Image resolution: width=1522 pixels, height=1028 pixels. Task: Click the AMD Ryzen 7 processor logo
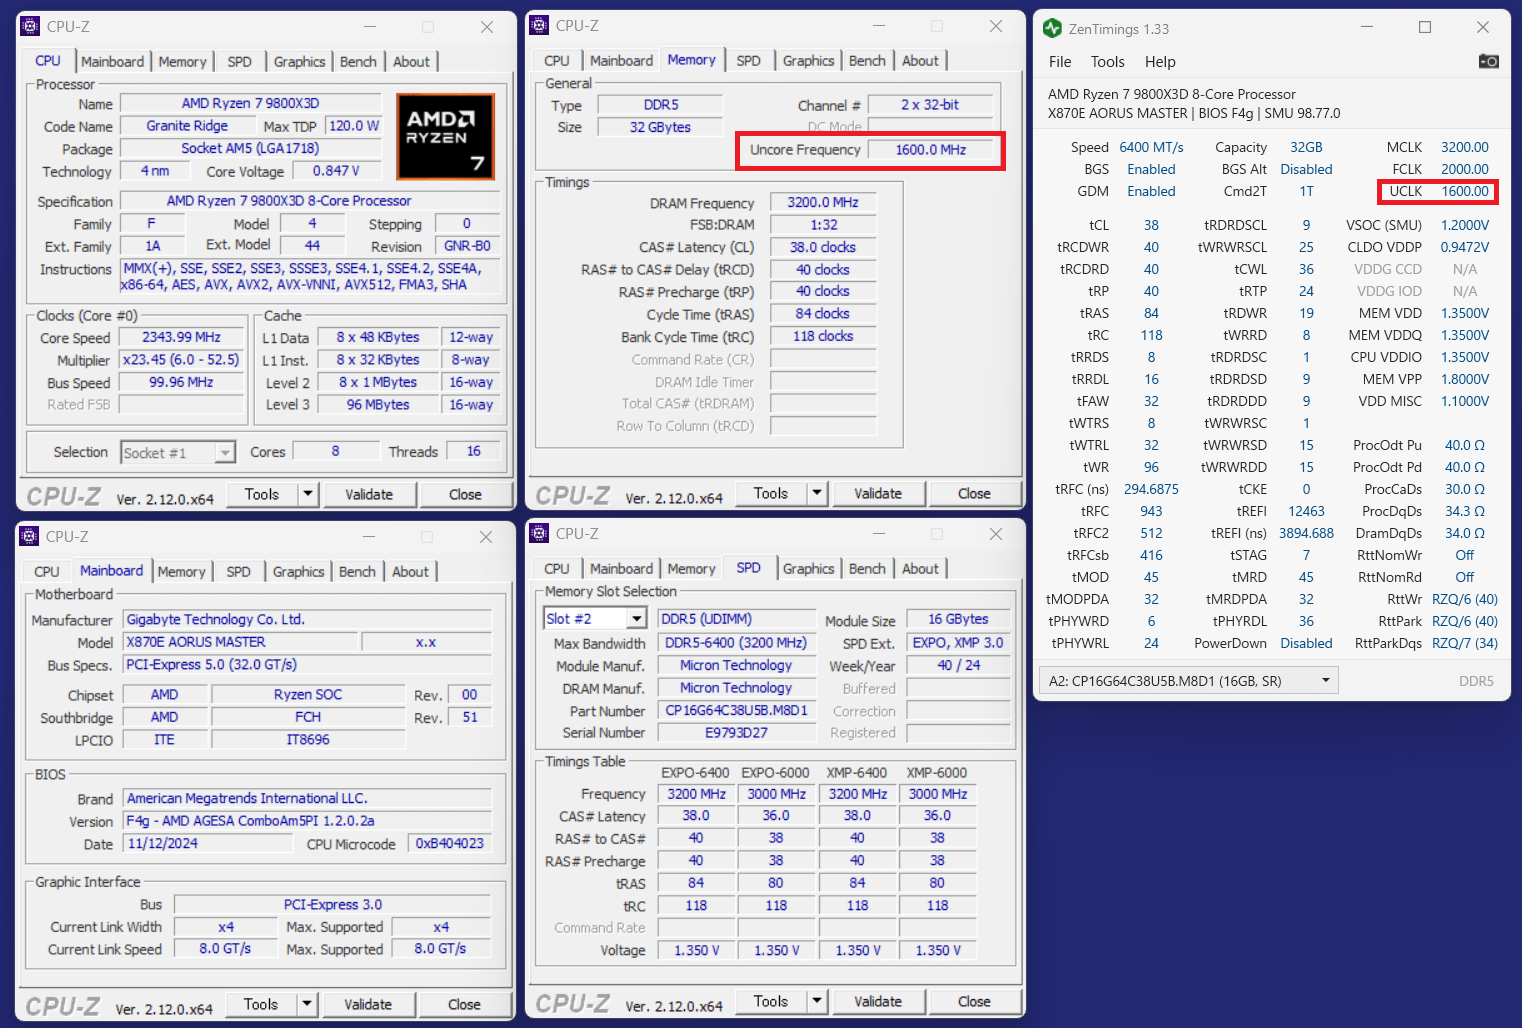445,136
